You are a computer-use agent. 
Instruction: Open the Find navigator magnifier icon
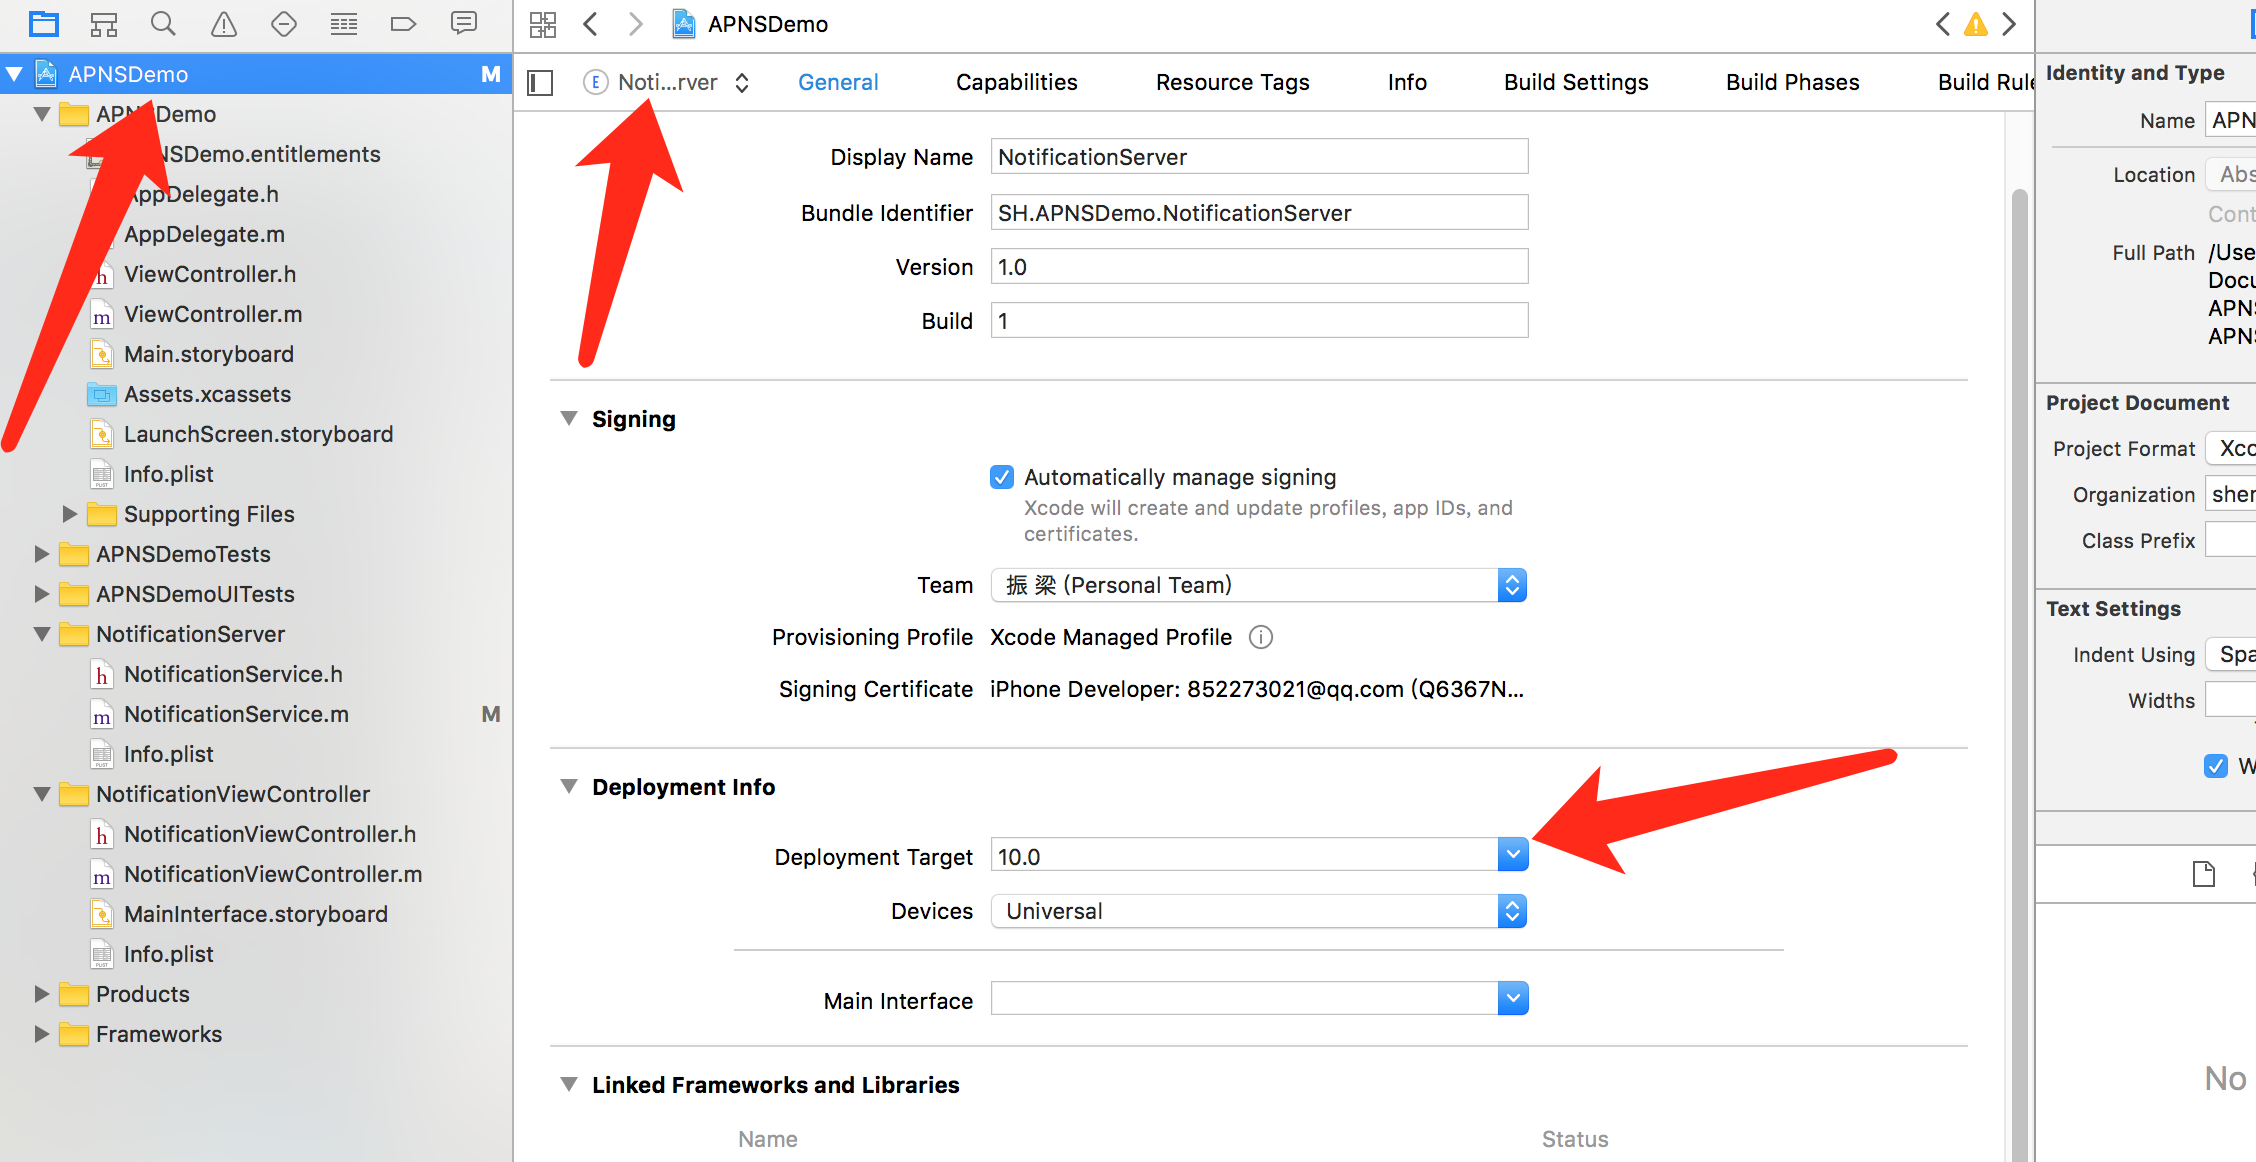click(x=163, y=23)
